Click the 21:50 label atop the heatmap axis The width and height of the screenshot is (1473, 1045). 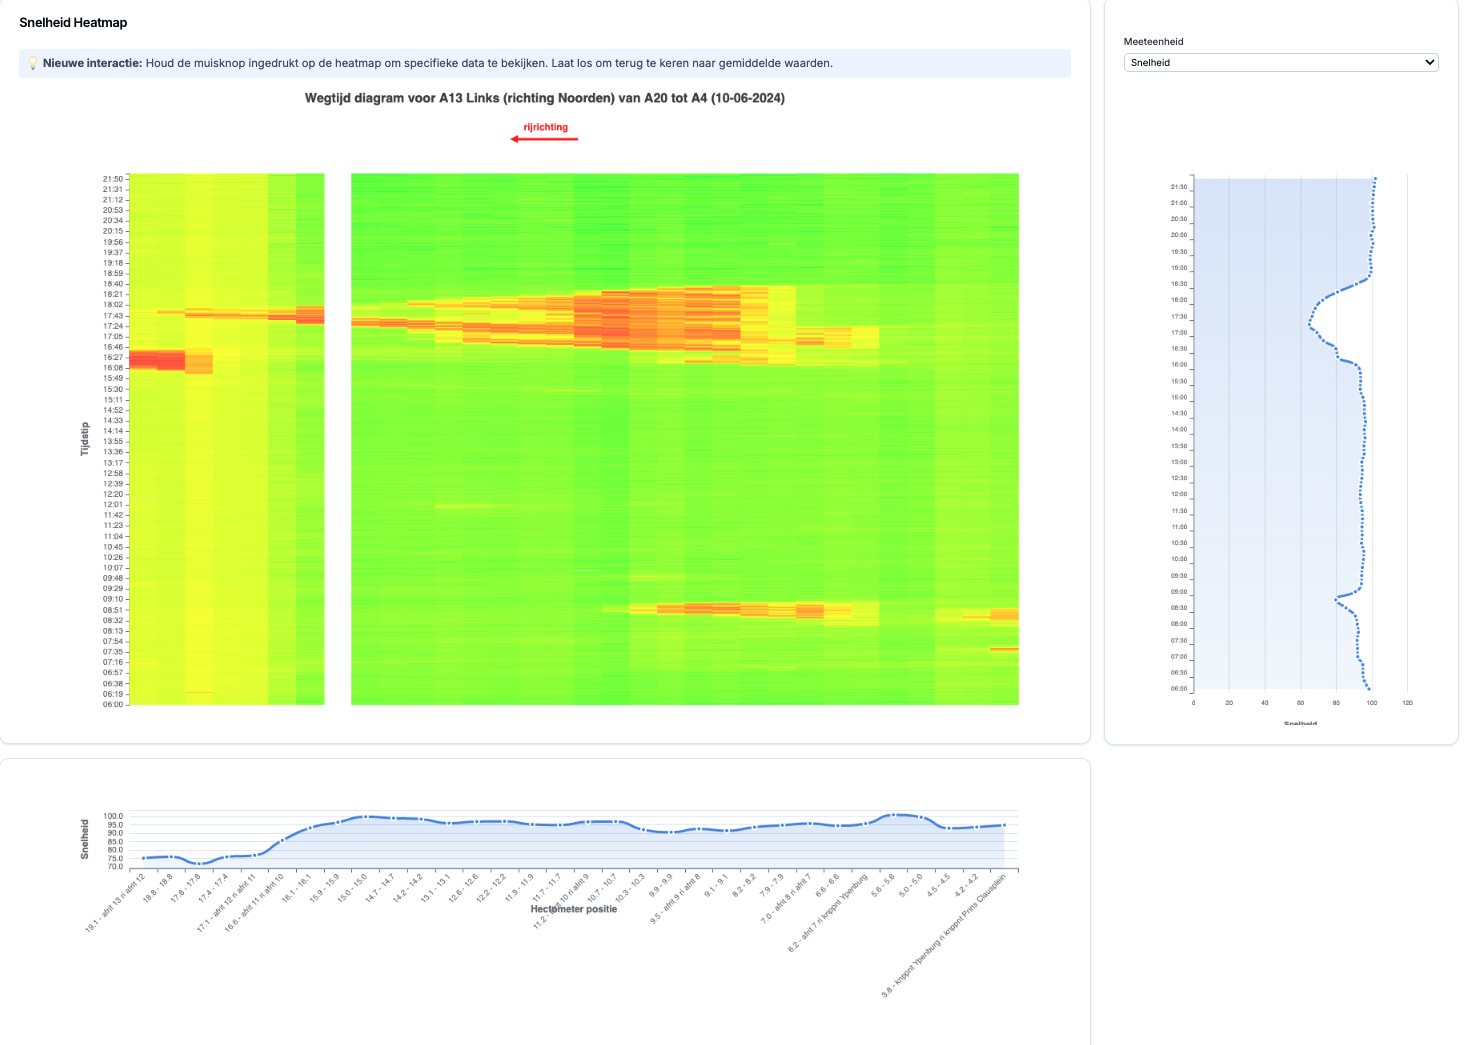click(113, 179)
